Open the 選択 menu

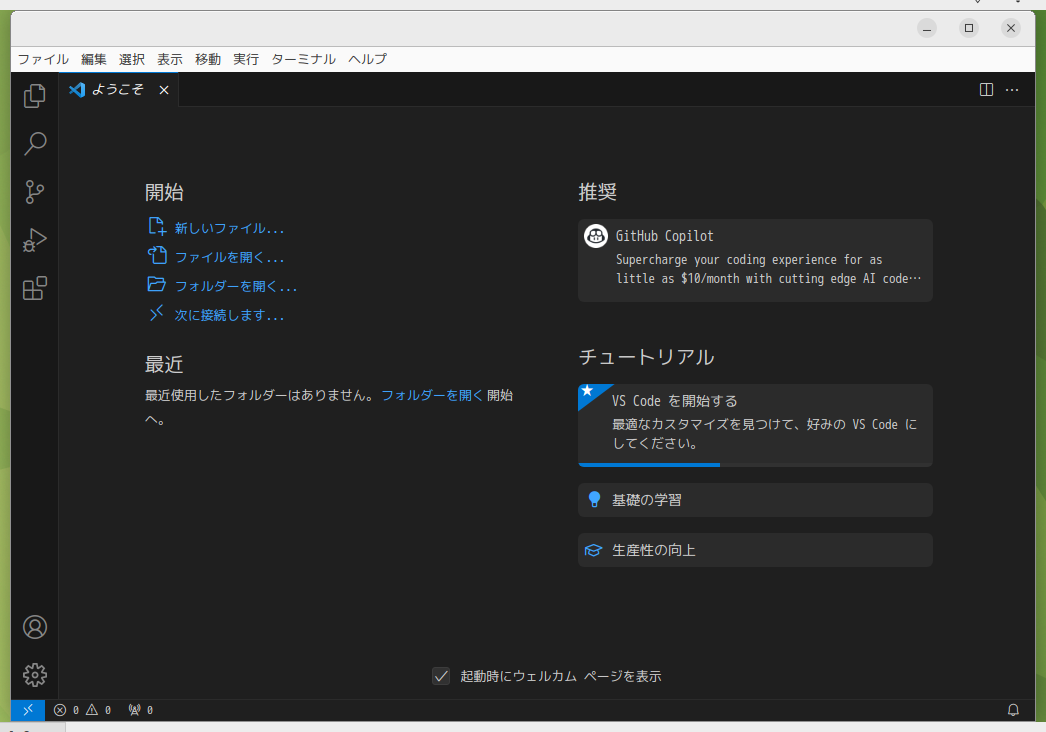tap(131, 59)
